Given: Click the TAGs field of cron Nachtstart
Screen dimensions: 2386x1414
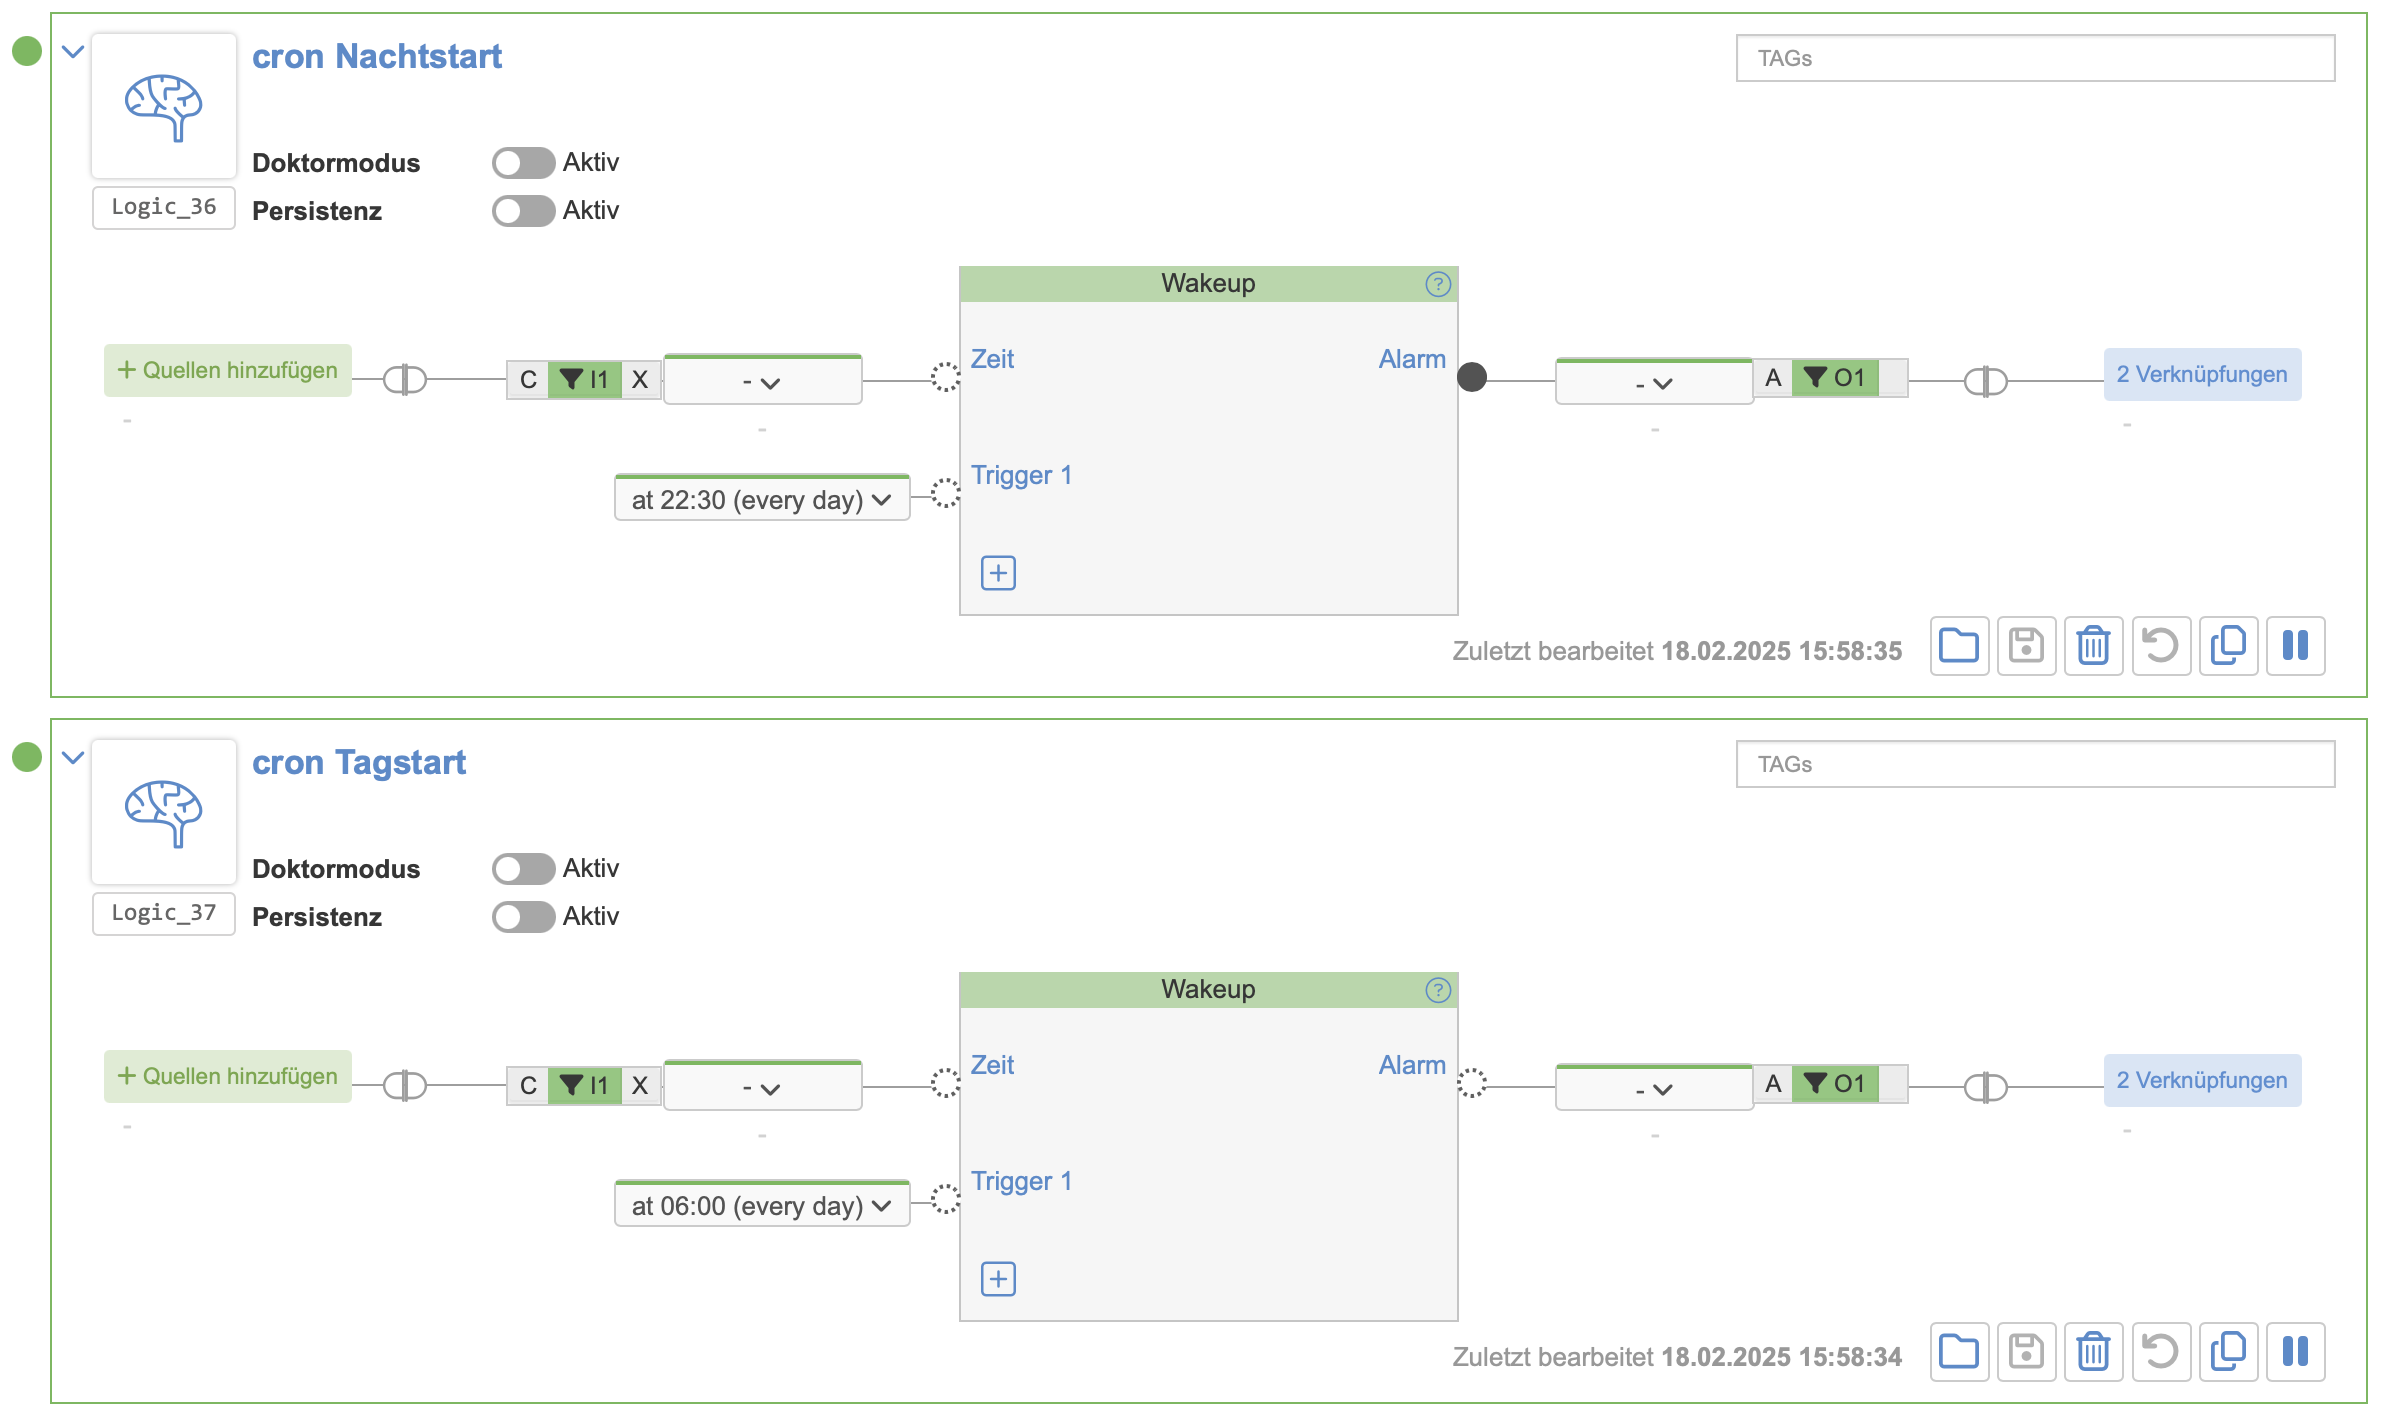Looking at the screenshot, I should [2035, 59].
